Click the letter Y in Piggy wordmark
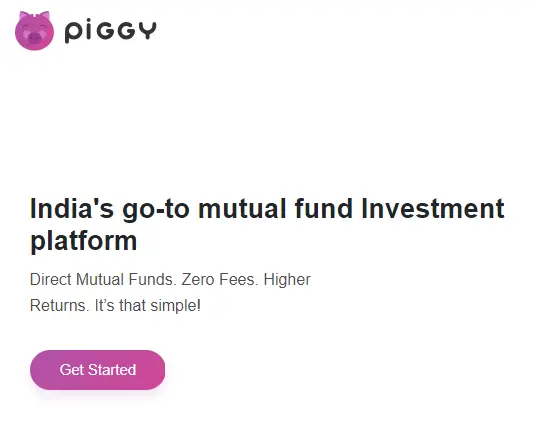The height and width of the screenshot is (422, 537). pos(148,30)
